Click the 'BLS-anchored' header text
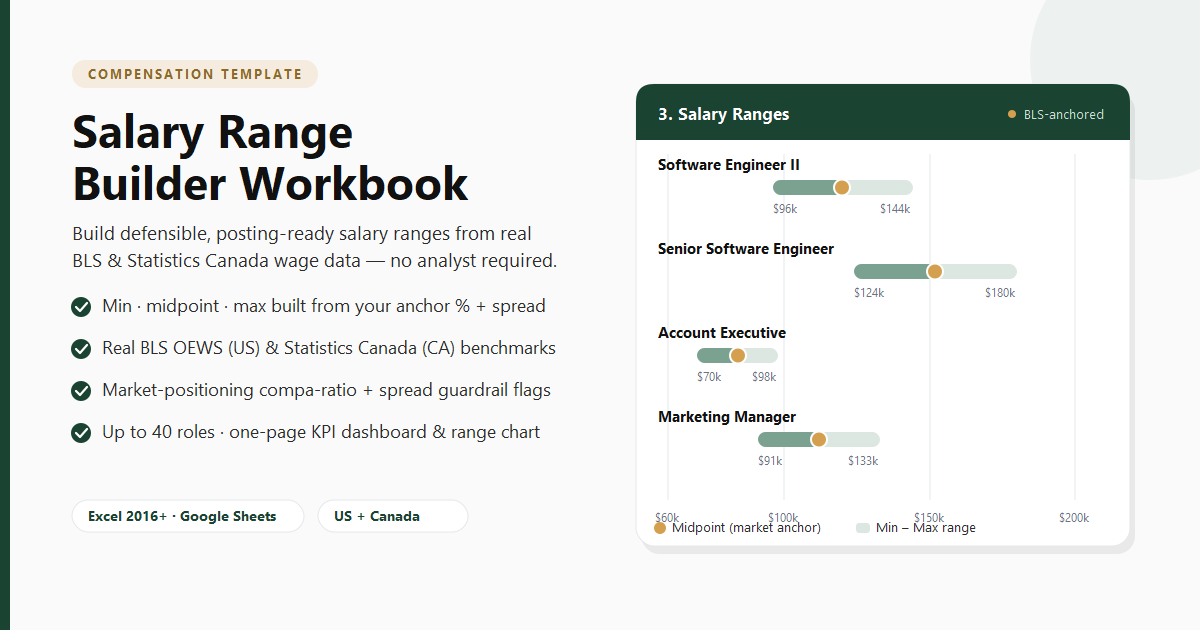 pyautogui.click(x=1064, y=115)
